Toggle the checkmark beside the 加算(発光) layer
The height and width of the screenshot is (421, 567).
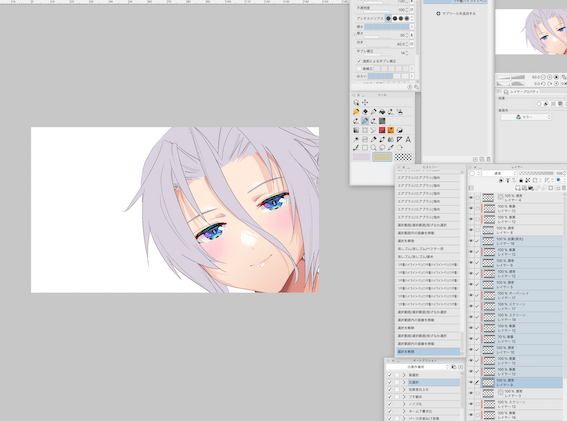(x=477, y=241)
